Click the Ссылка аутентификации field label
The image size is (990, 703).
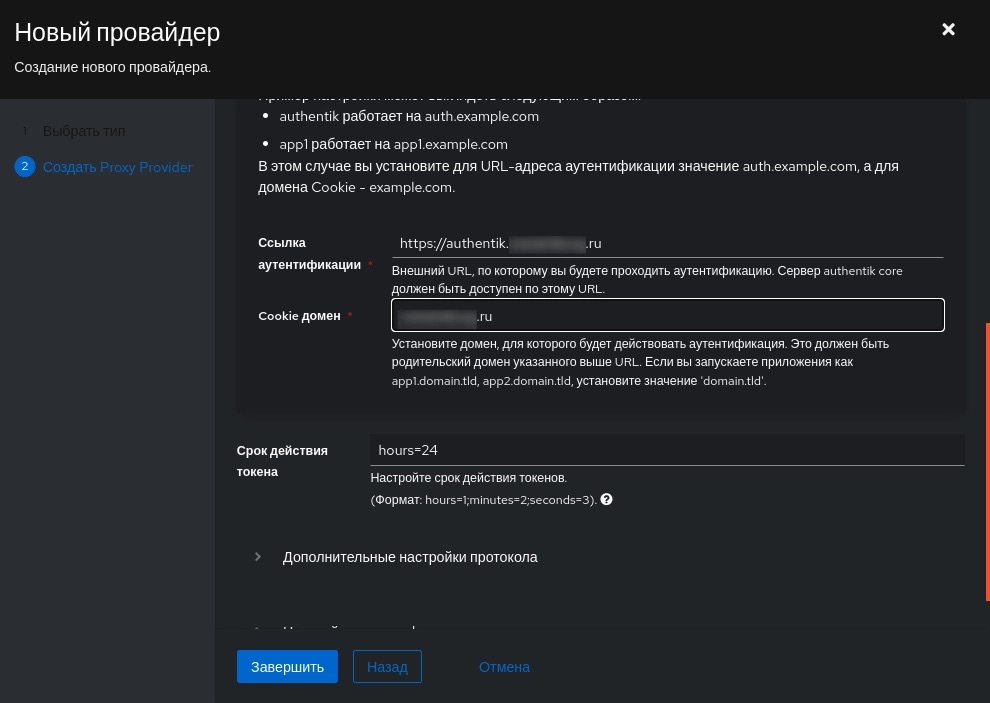(x=309, y=254)
